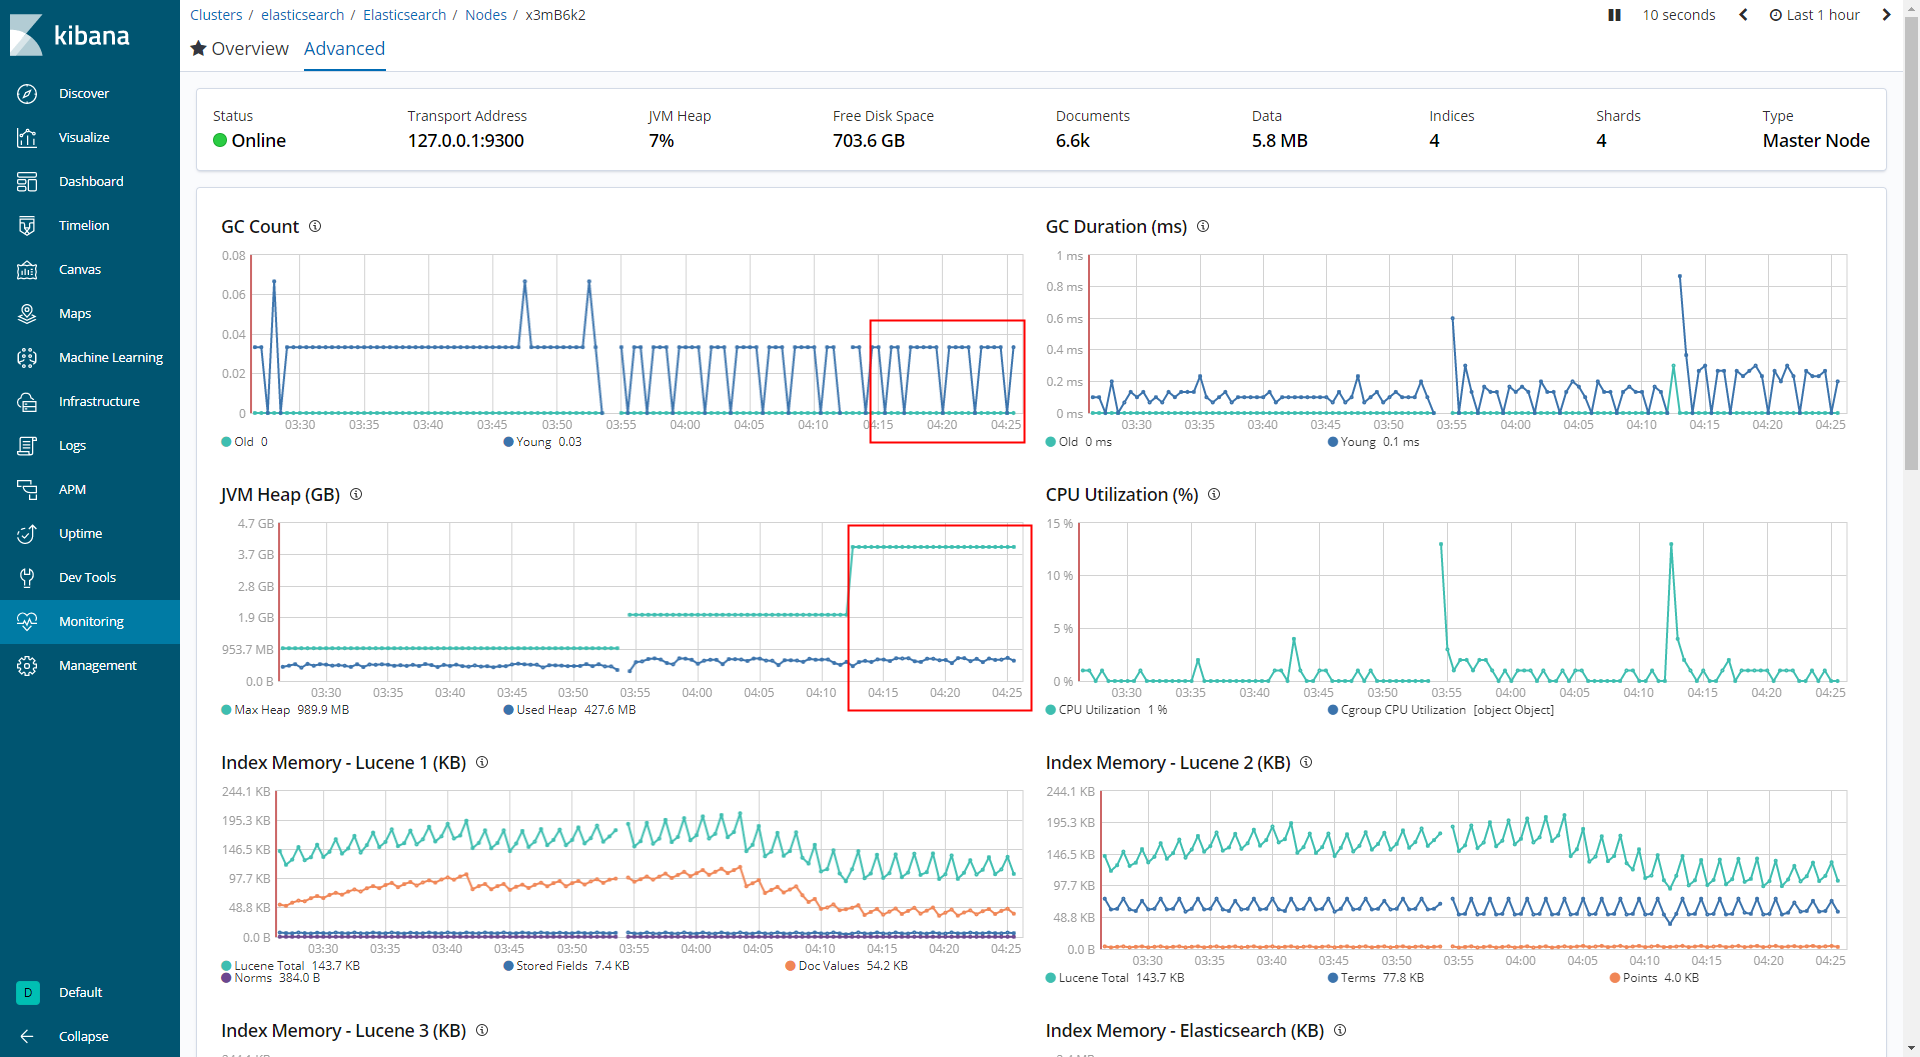Open the Logs sidebar icon
The image size is (1920, 1057).
tap(27, 446)
